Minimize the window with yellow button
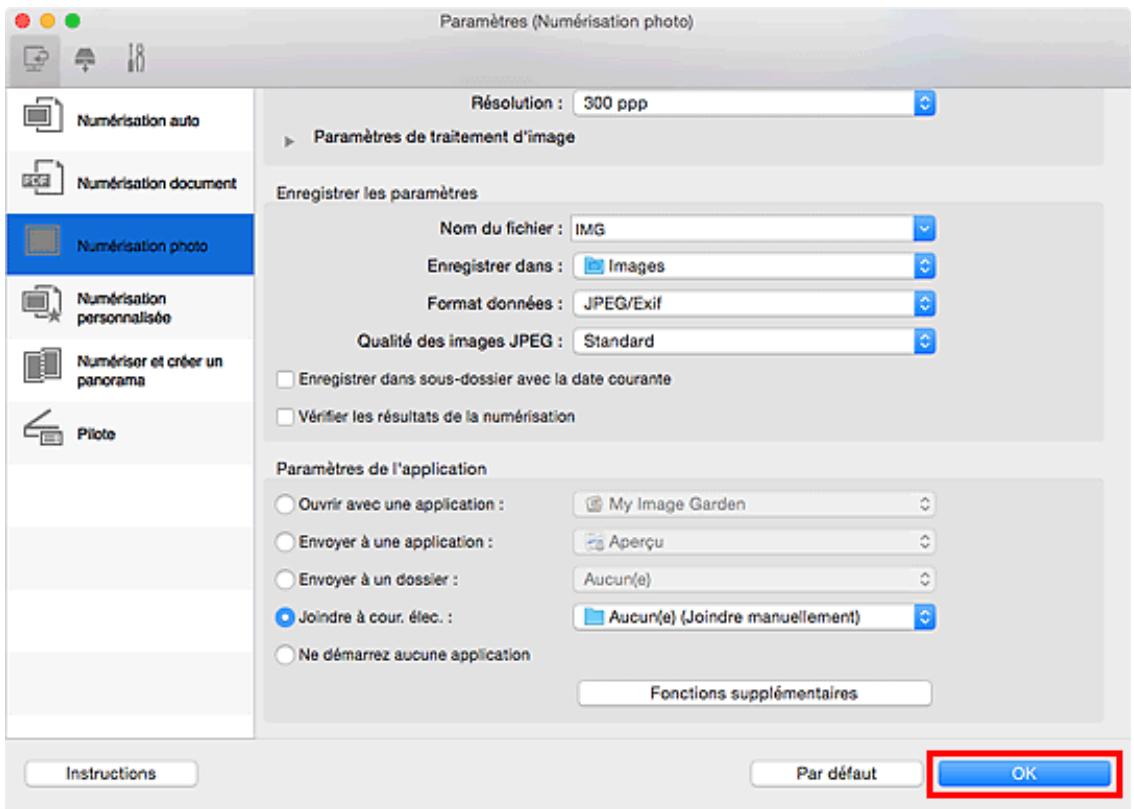The height and width of the screenshot is (809, 1134). tap(48, 21)
